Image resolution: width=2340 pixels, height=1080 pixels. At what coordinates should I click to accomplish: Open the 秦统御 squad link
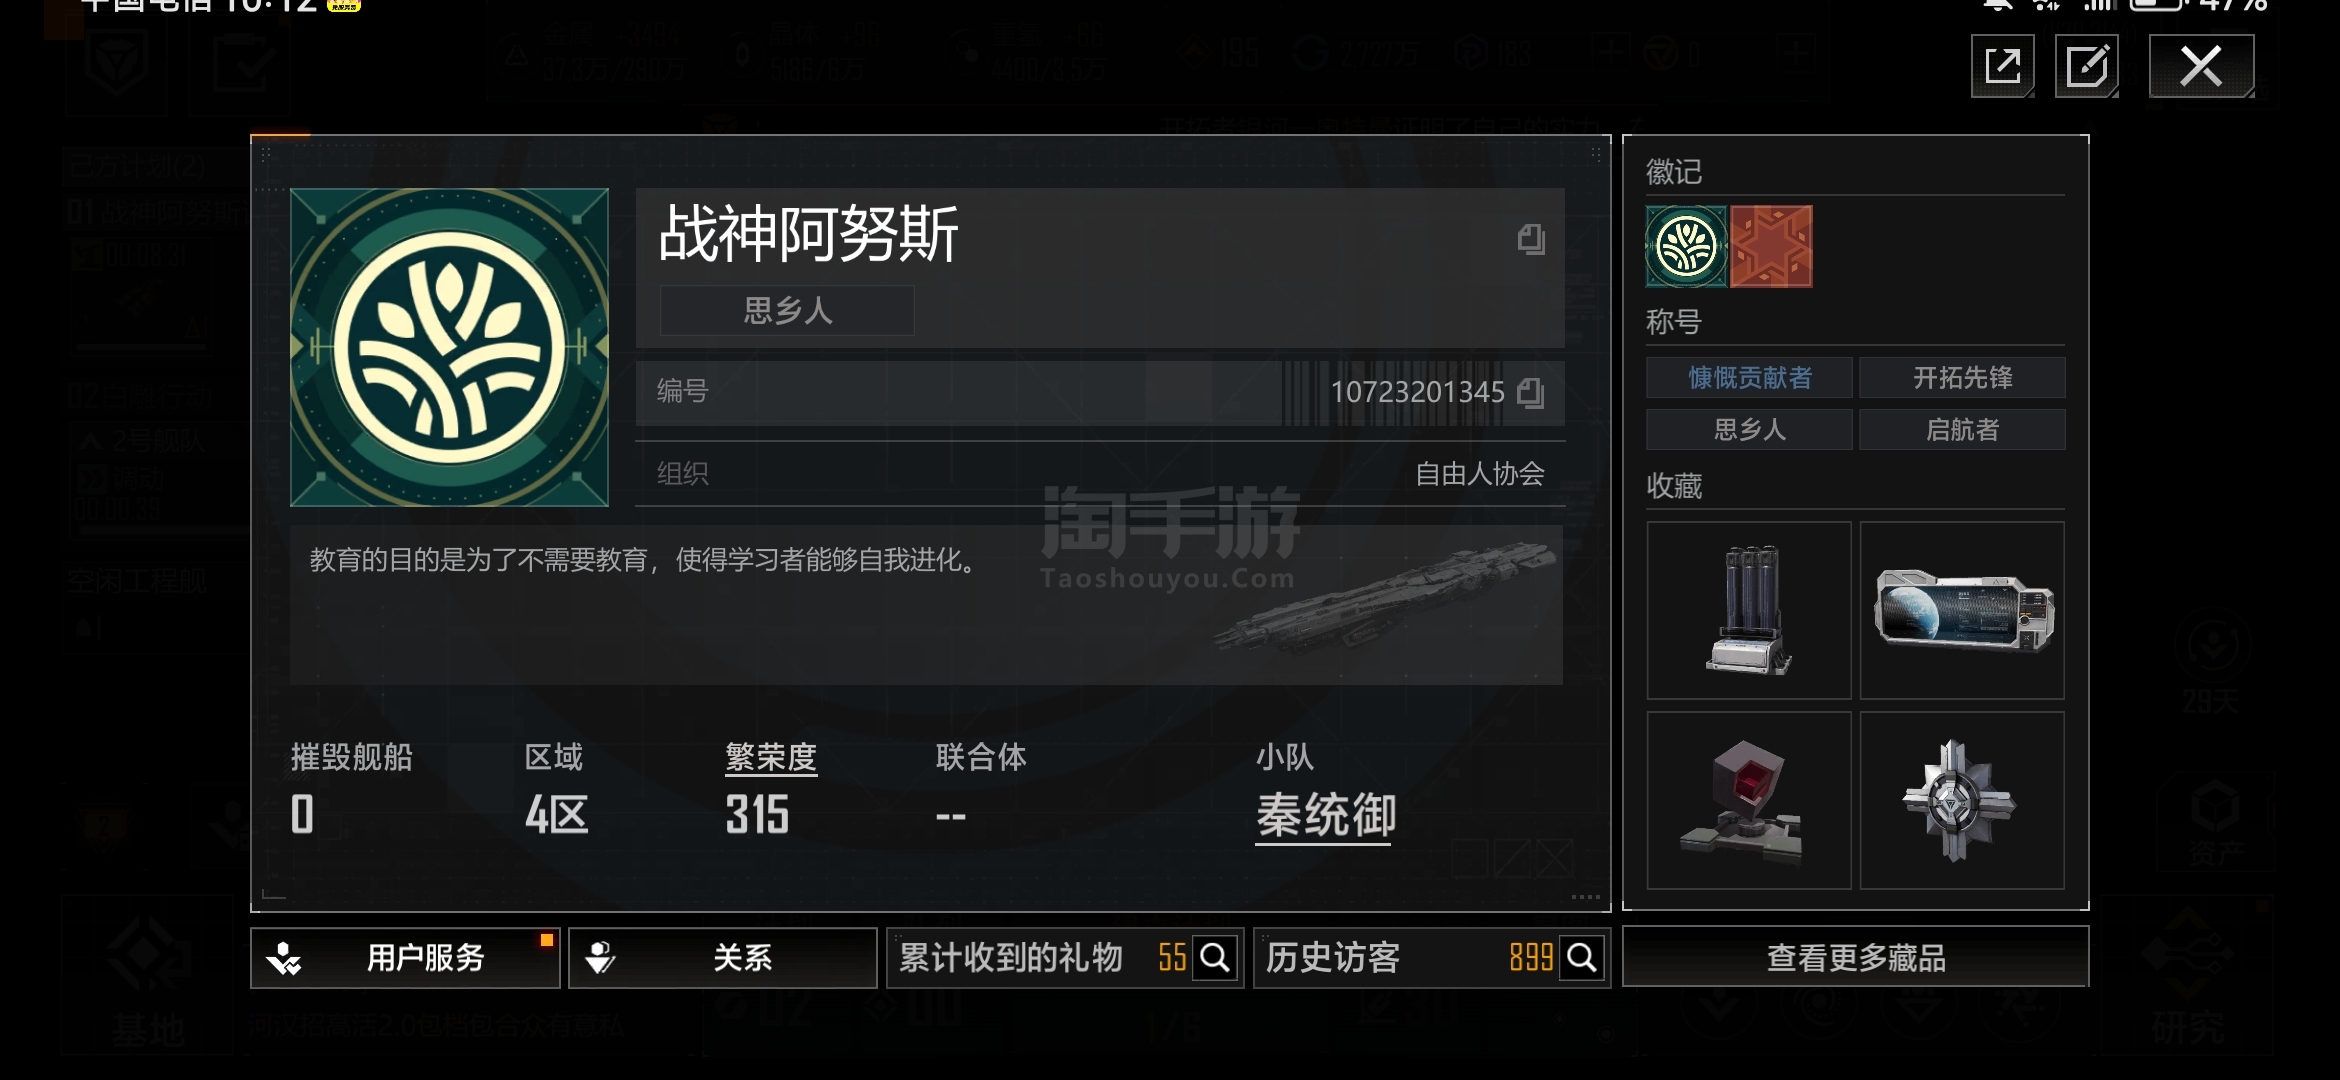pyautogui.click(x=1326, y=816)
